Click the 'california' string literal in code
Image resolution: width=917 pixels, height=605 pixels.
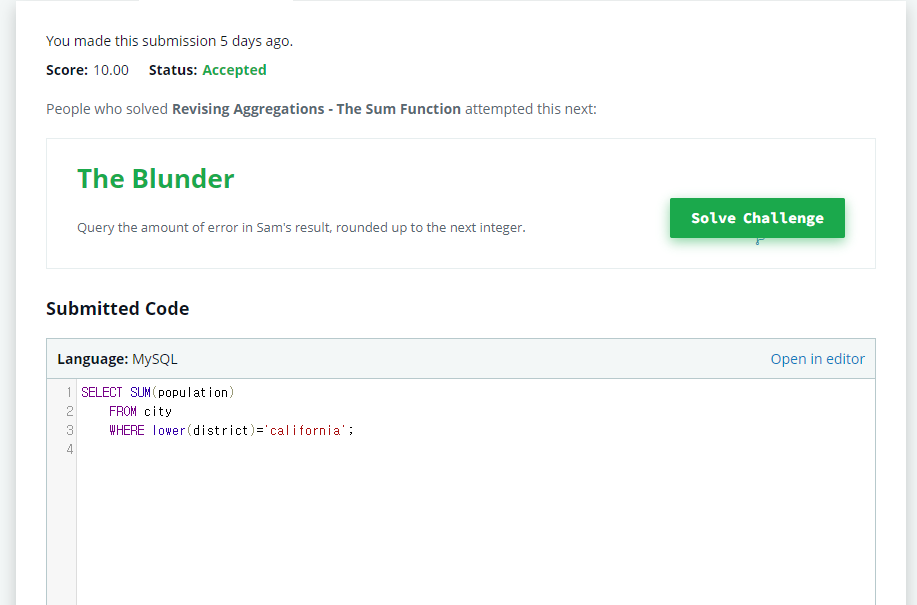[305, 431]
